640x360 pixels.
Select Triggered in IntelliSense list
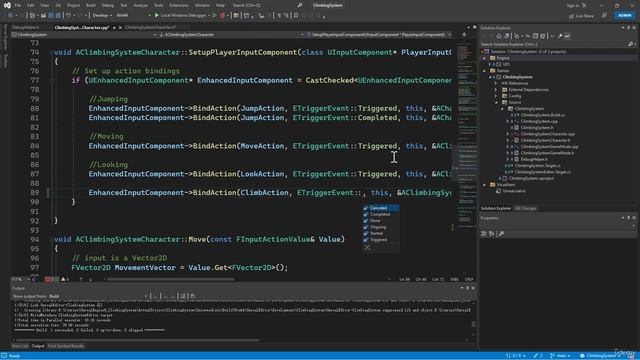pyautogui.click(x=380, y=240)
